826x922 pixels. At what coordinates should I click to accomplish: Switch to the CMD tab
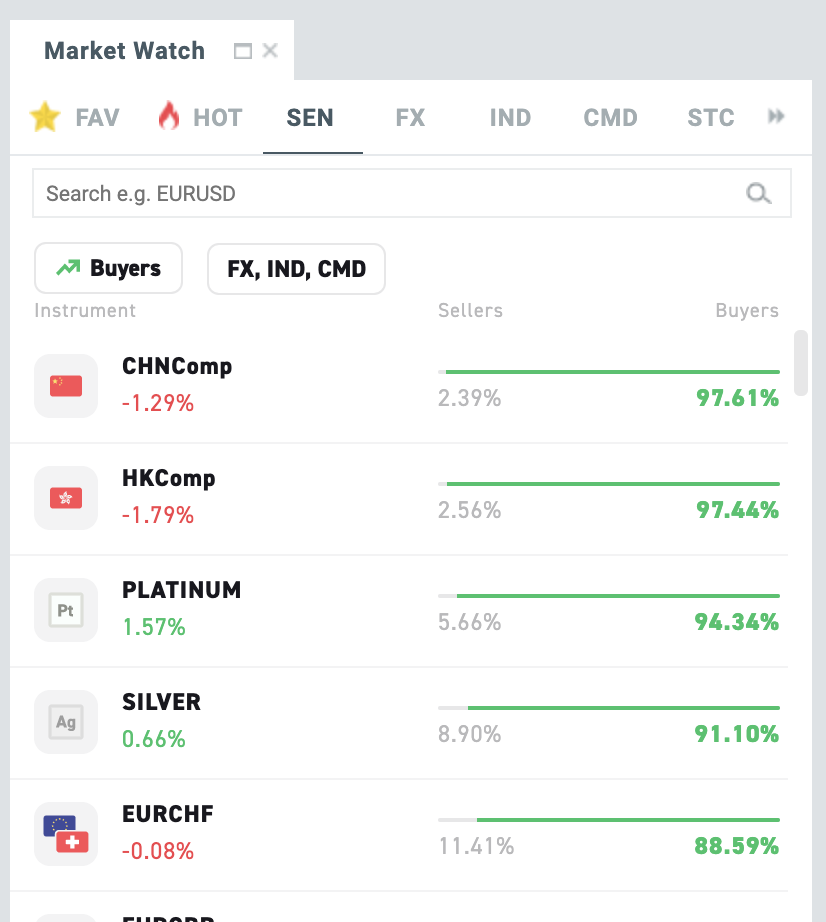click(x=610, y=117)
